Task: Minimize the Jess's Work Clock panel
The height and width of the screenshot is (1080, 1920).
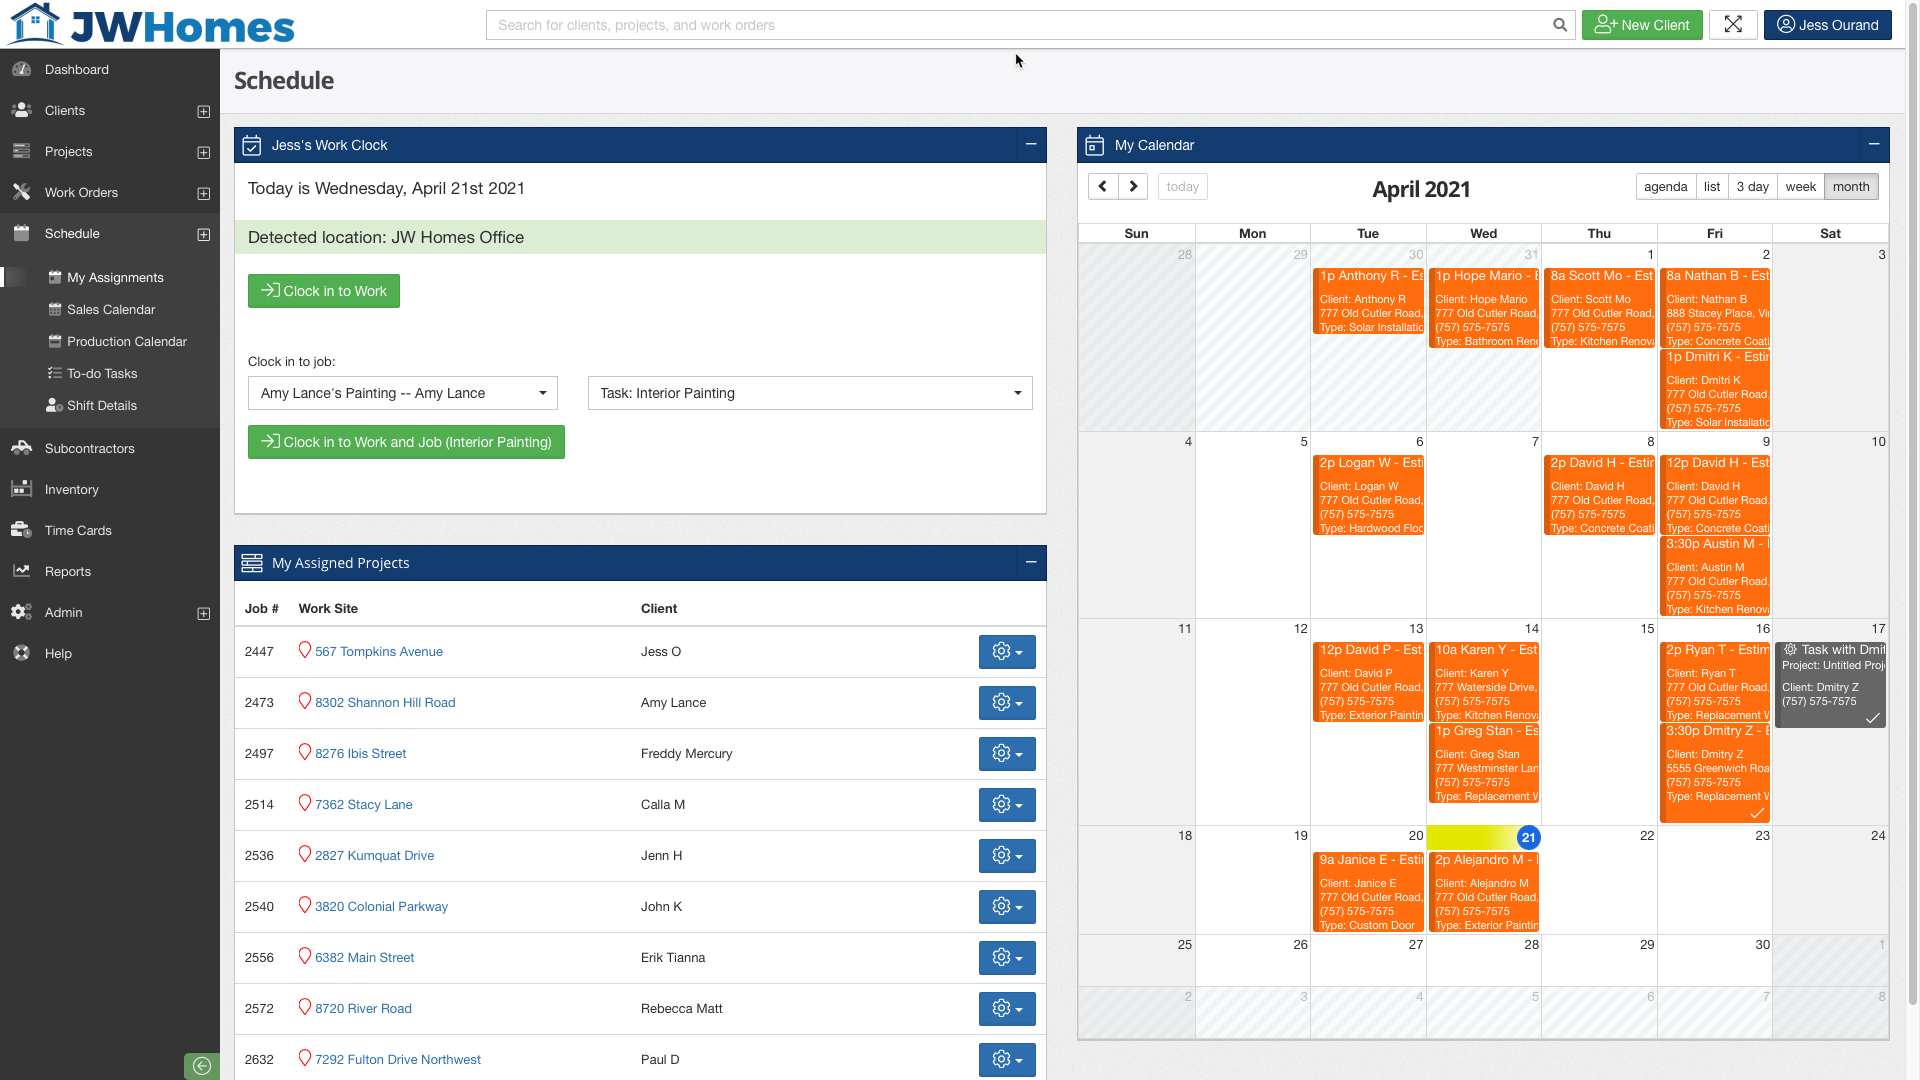Action: click(x=1030, y=144)
